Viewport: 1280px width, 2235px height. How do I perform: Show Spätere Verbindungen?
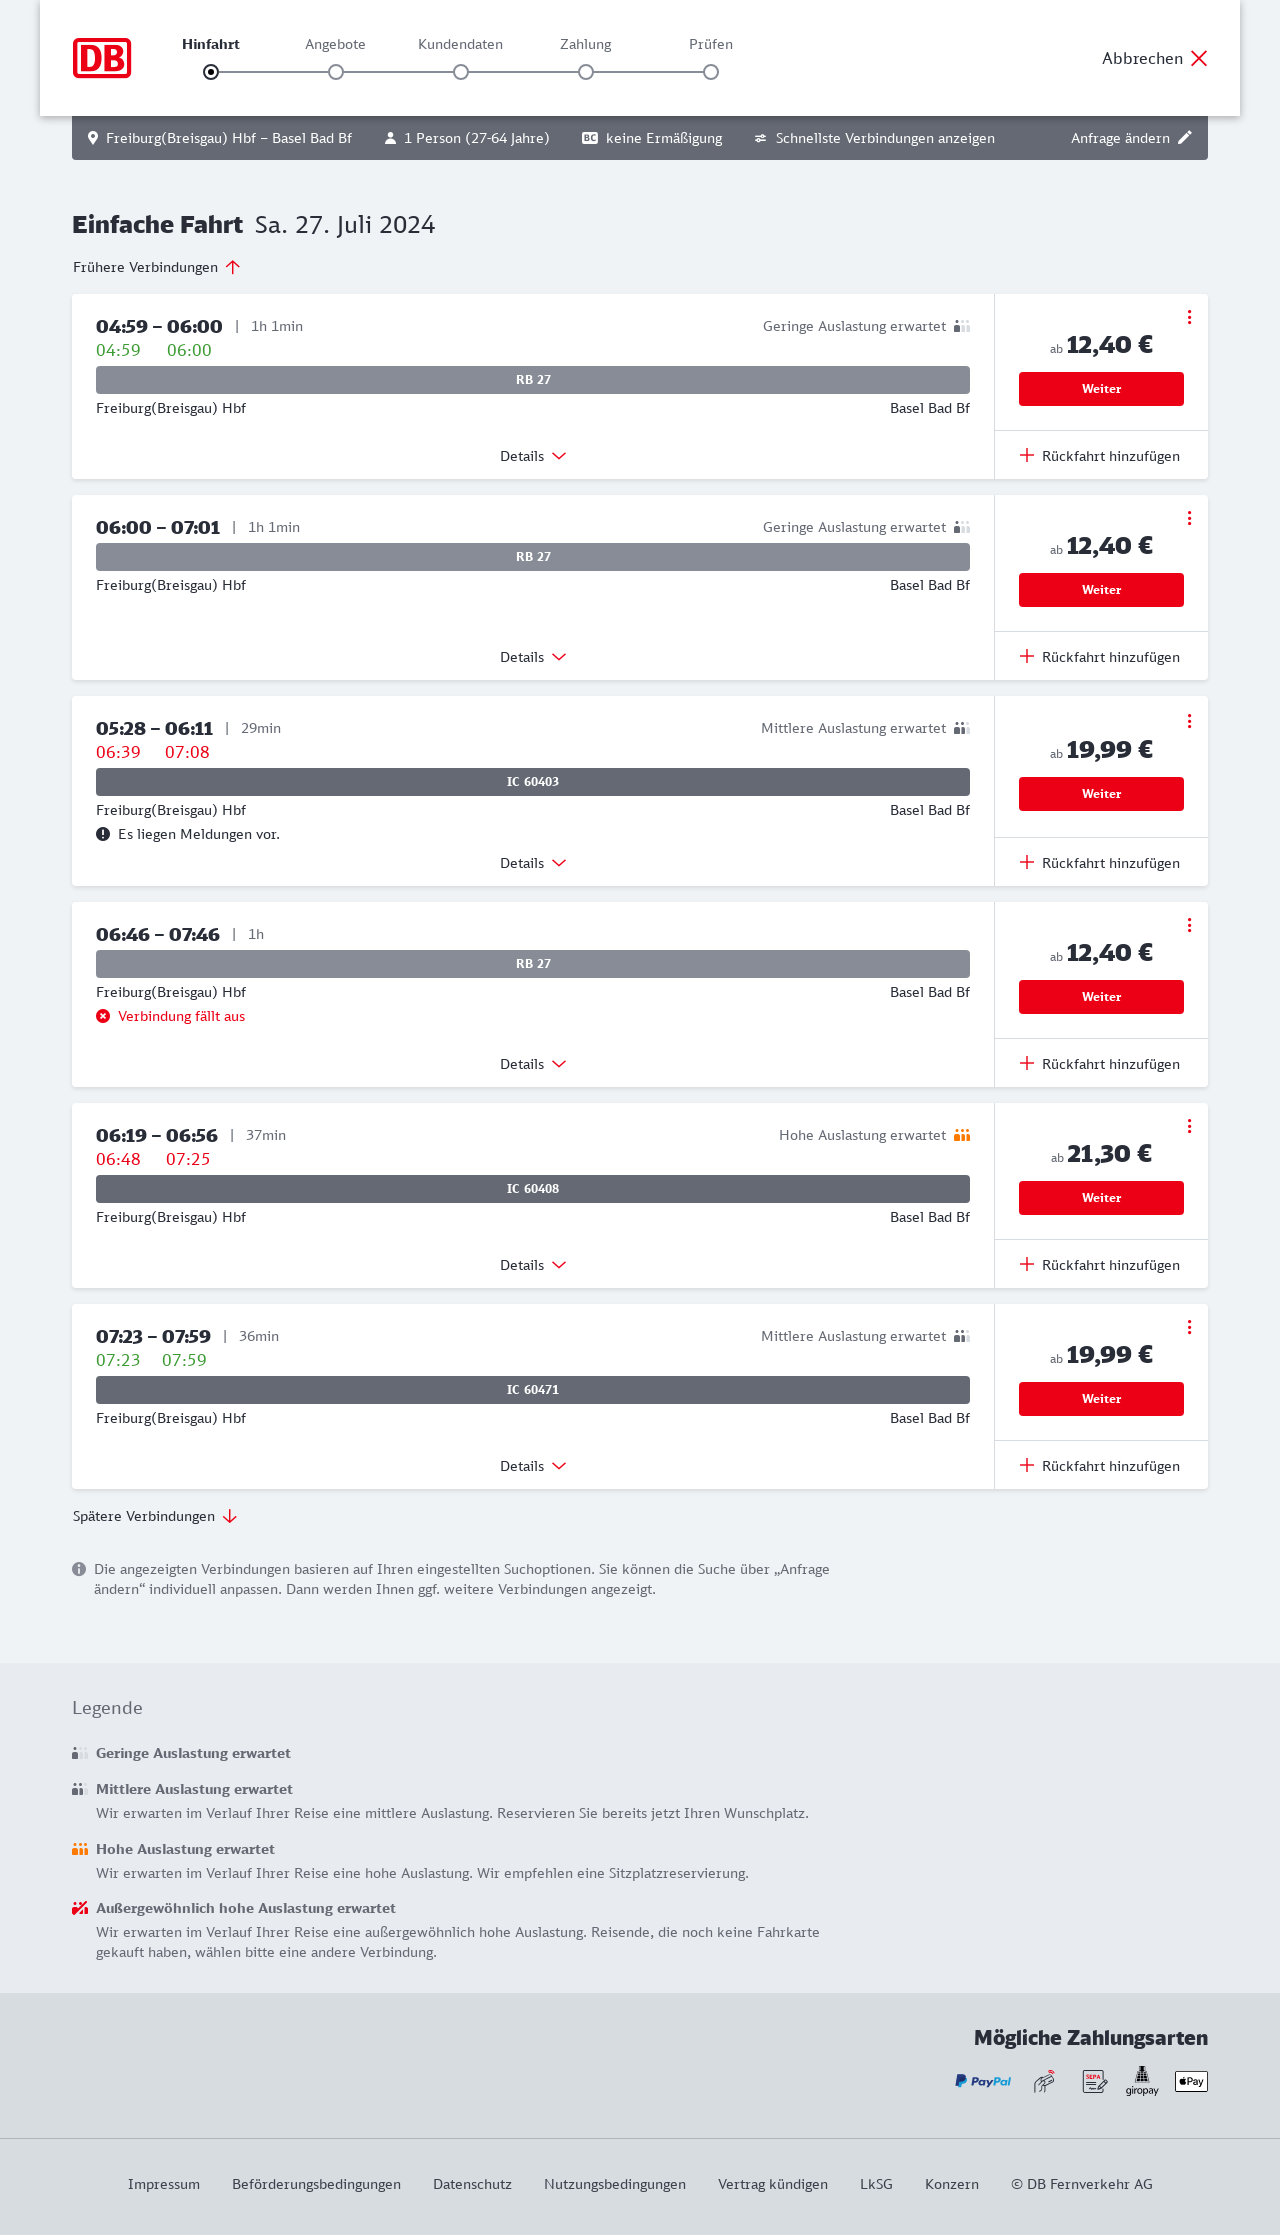coord(155,1516)
